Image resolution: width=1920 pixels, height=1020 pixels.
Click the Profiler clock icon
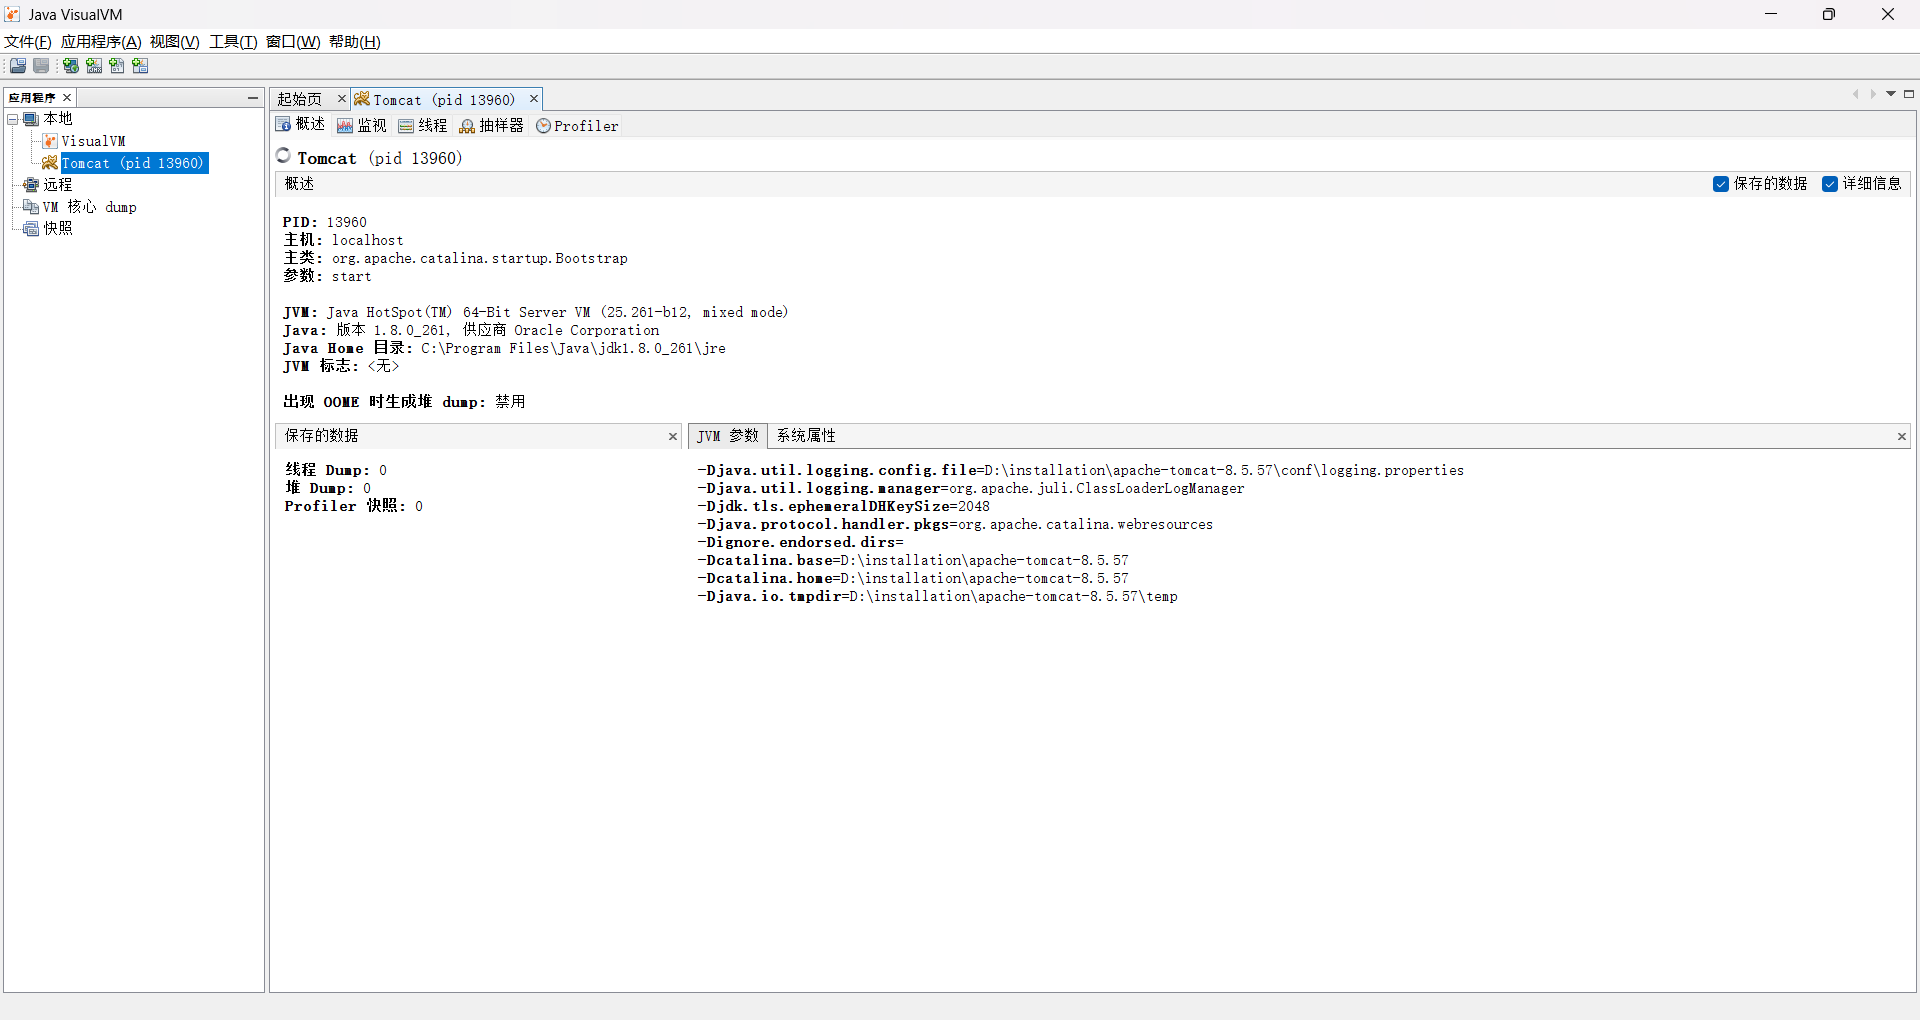[544, 126]
